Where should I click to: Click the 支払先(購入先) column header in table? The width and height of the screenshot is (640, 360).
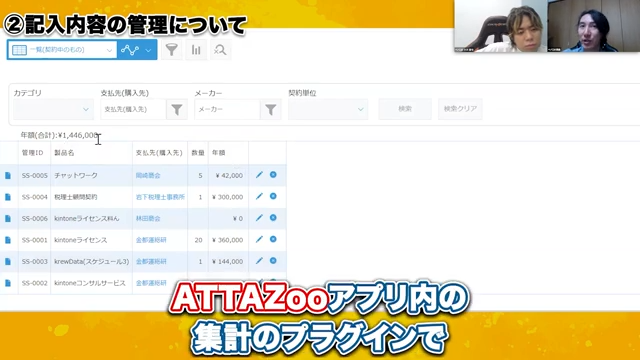[x=159, y=153]
